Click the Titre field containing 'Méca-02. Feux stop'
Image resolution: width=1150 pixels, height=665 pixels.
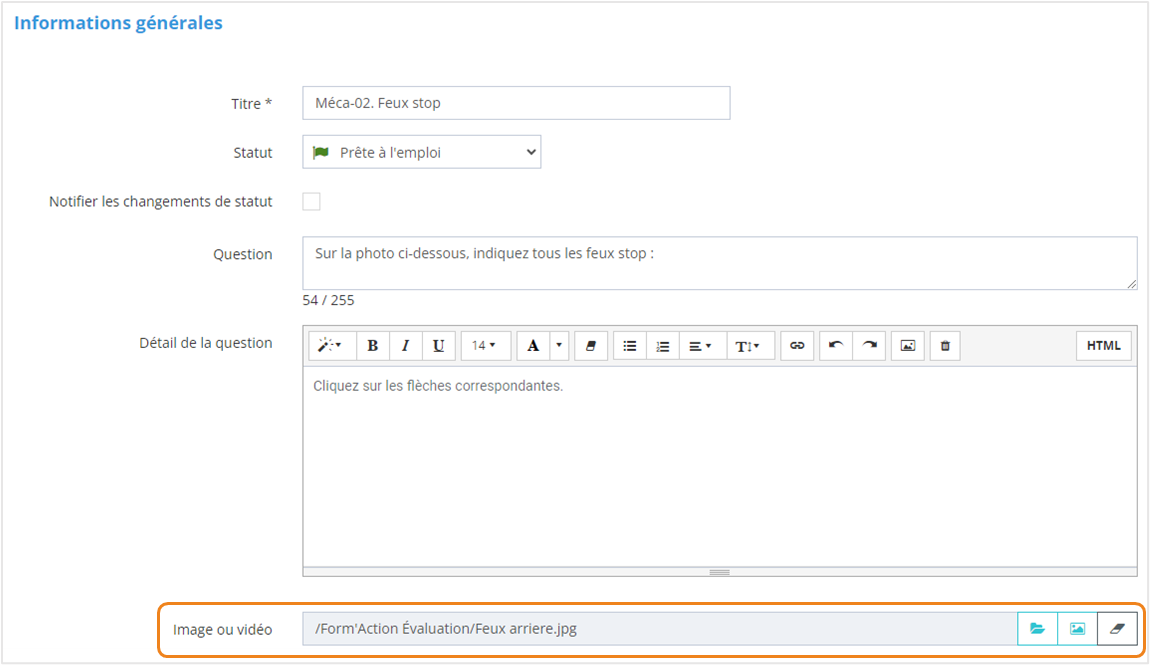tap(516, 103)
